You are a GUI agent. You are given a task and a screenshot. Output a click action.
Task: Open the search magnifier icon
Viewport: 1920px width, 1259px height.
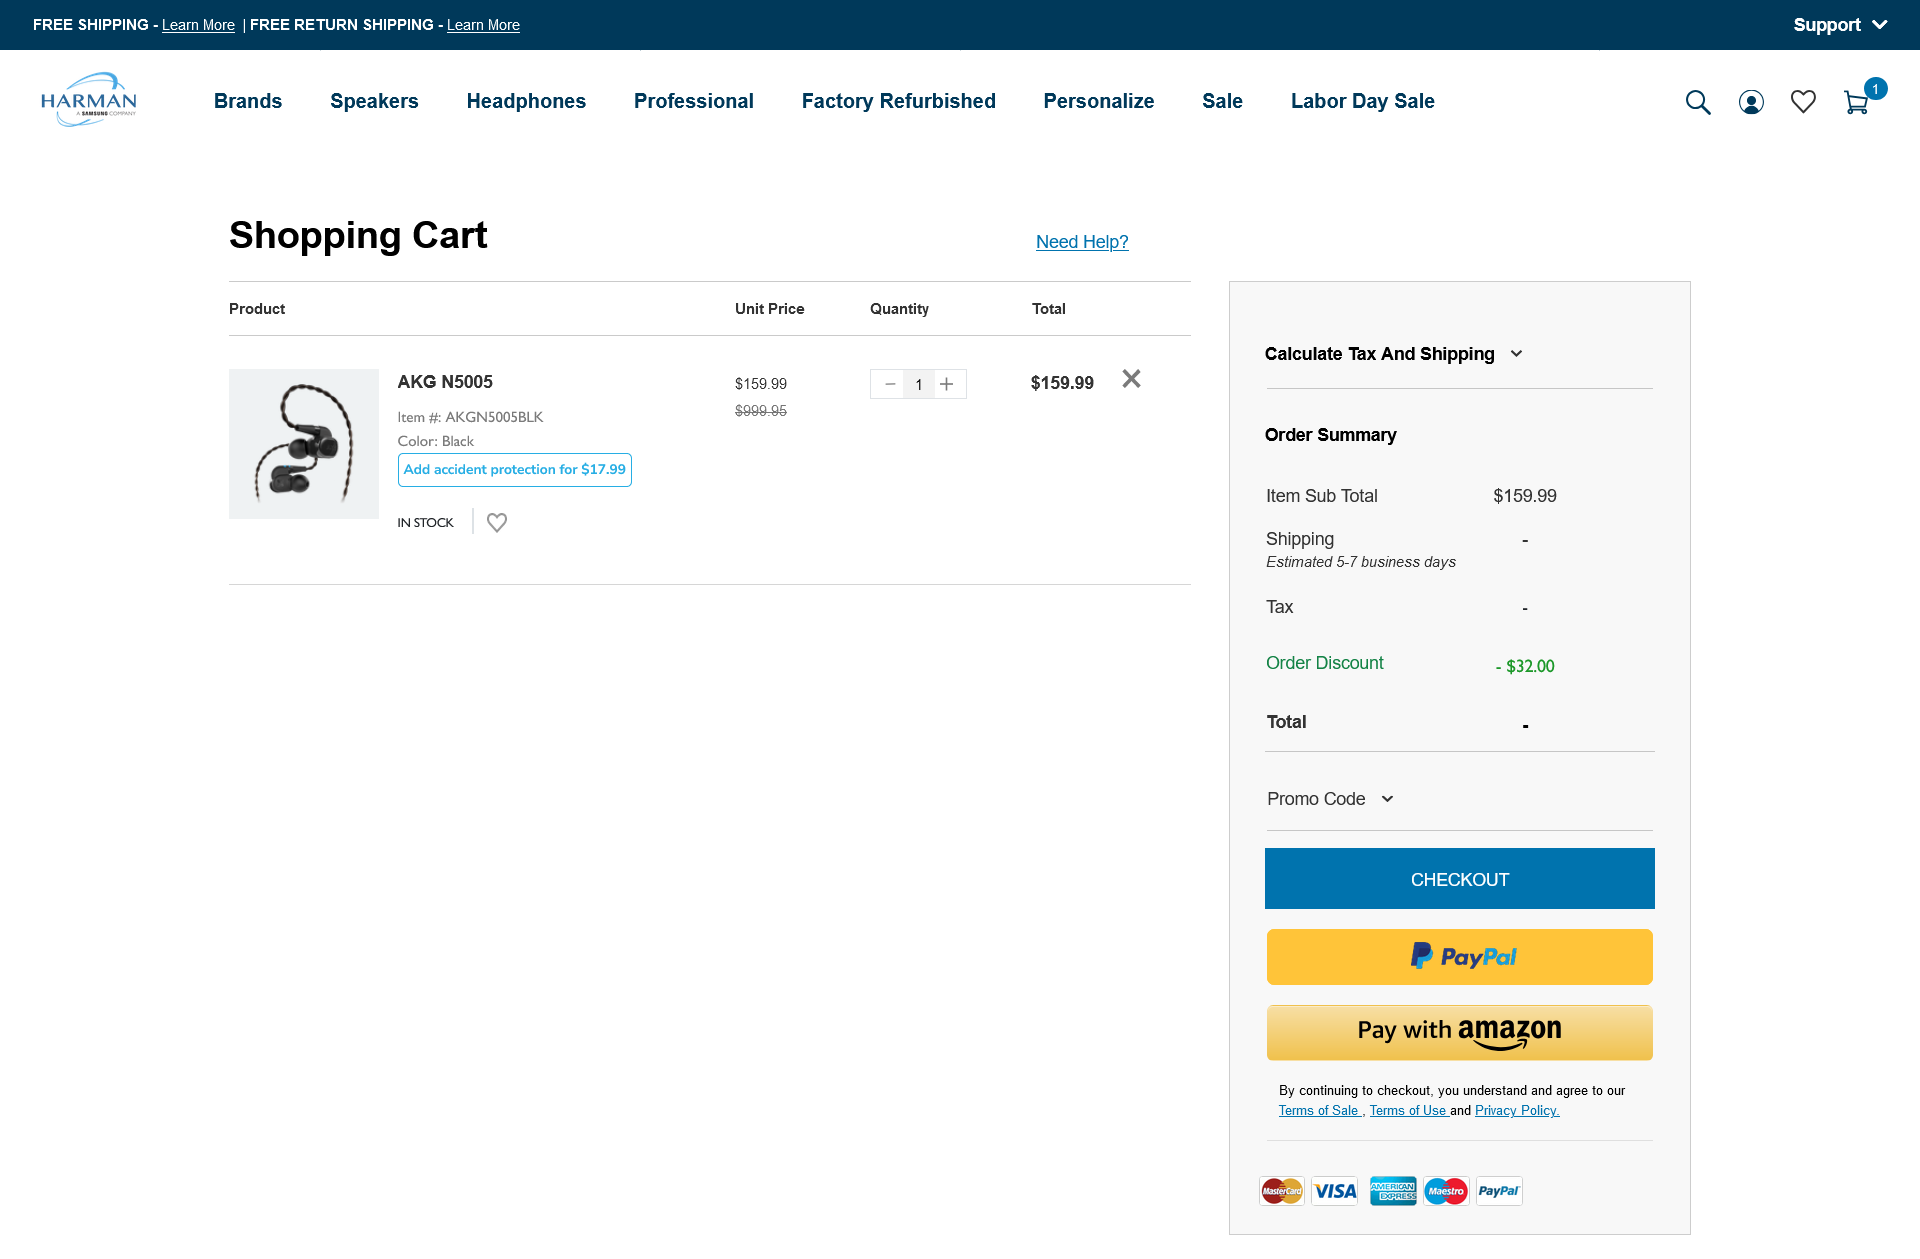tap(1697, 102)
